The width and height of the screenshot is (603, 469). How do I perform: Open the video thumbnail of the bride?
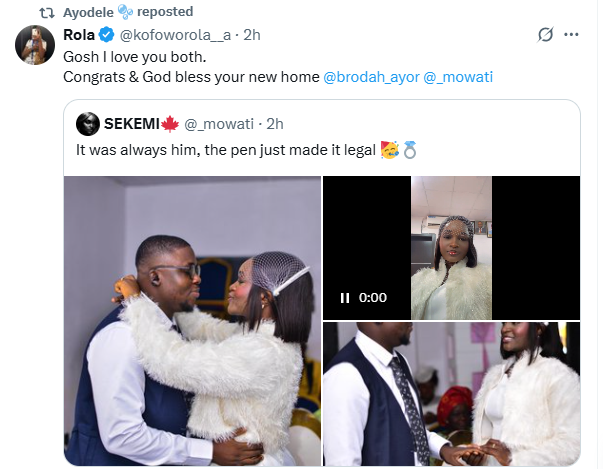point(451,247)
